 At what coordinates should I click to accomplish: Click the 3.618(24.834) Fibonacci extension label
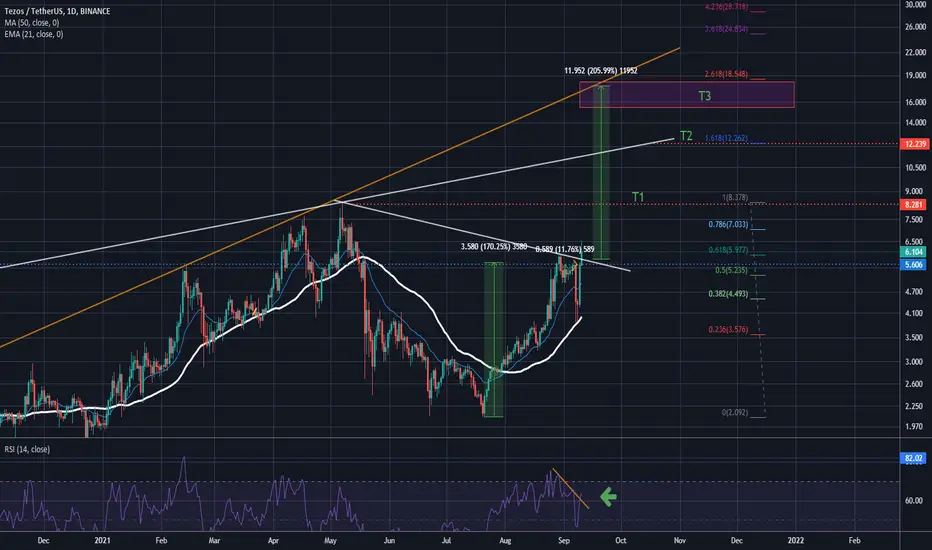pos(726,29)
